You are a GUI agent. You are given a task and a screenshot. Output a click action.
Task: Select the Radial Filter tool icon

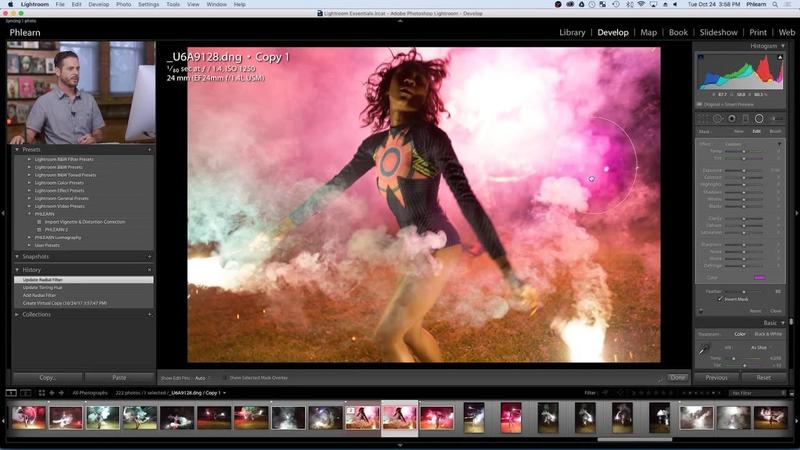tap(759, 118)
